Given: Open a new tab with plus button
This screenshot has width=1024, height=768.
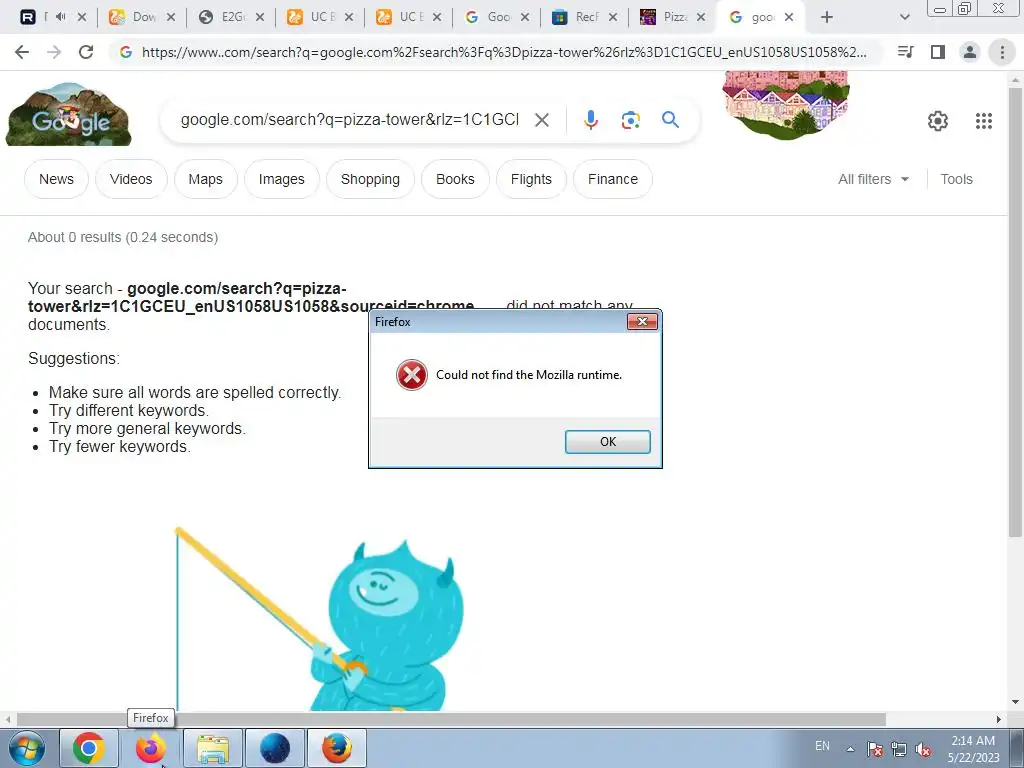Looking at the screenshot, I should tap(827, 18).
